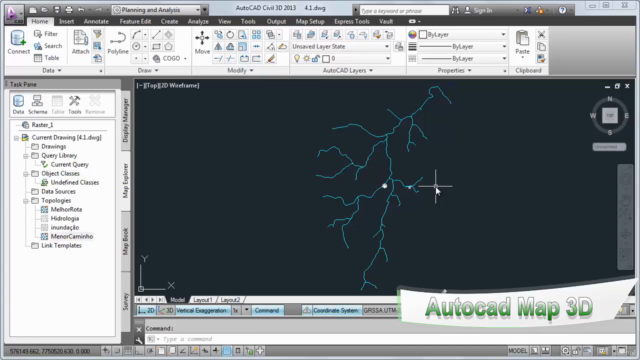Screen dimensions: 640x360
Task: Expand the Draw panel title
Action: tap(148, 71)
